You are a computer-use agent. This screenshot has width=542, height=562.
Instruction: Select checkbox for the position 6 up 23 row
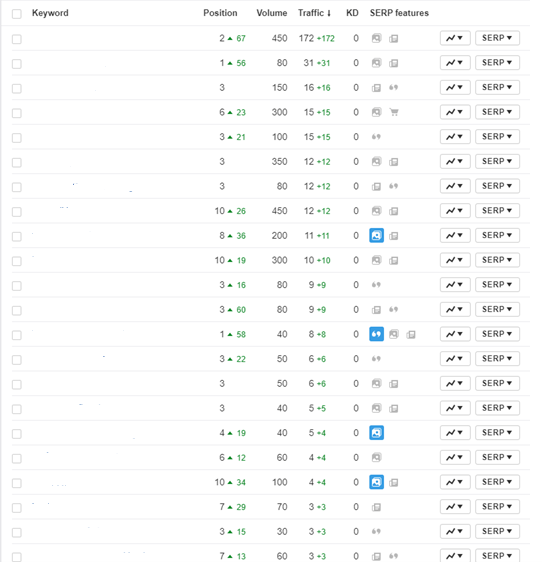tap(16, 113)
